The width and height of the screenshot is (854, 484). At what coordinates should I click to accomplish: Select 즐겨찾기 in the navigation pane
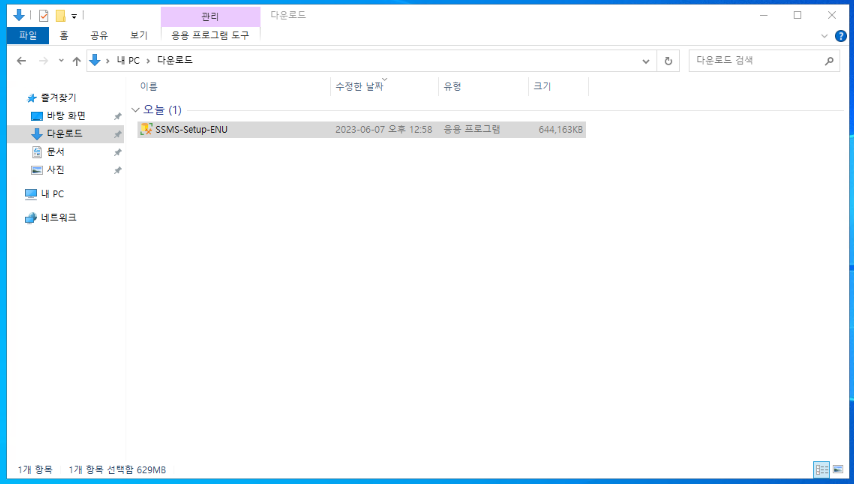[x=58, y=98]
